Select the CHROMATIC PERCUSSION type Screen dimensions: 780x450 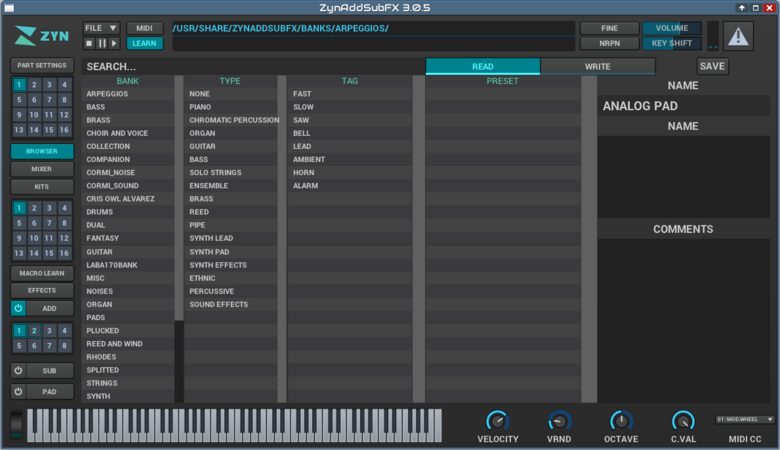pyautogui.click(x=231, y=120)
